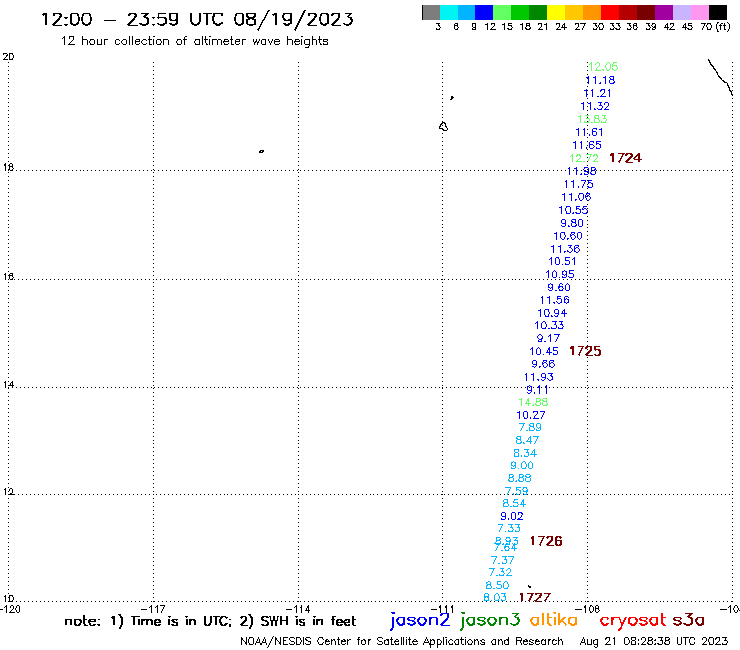
Task: Select the altika satellite legend label
Action: click(553, 620)
